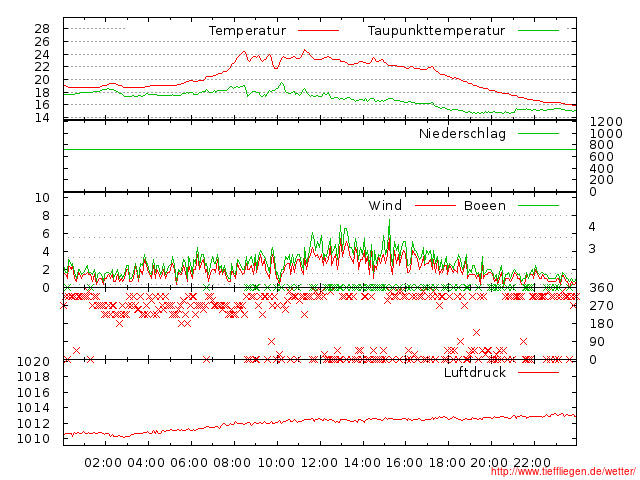Select the 1012 pressure axis label
The width and height of the screenshot is (640, 480).
[x=33, y=424]
